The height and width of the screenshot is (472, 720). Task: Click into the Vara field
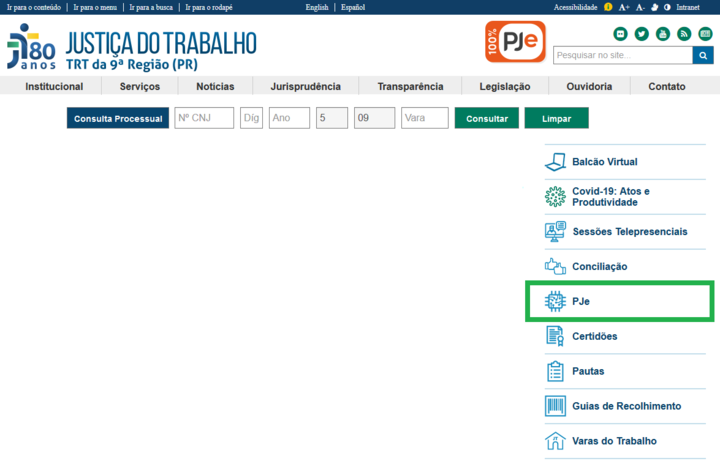pyautogui.click(x=425, y=118)
